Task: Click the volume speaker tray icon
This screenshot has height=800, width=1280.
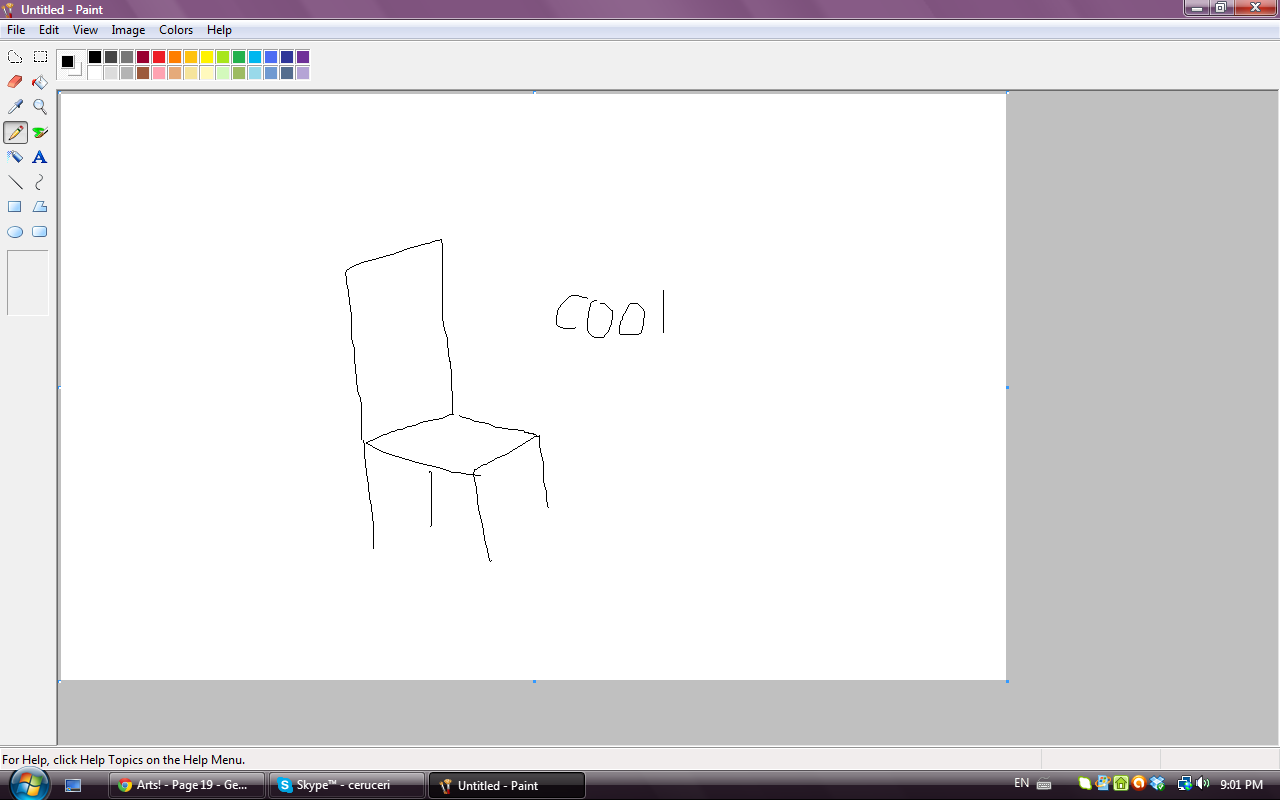Action: click(1202, 784)
